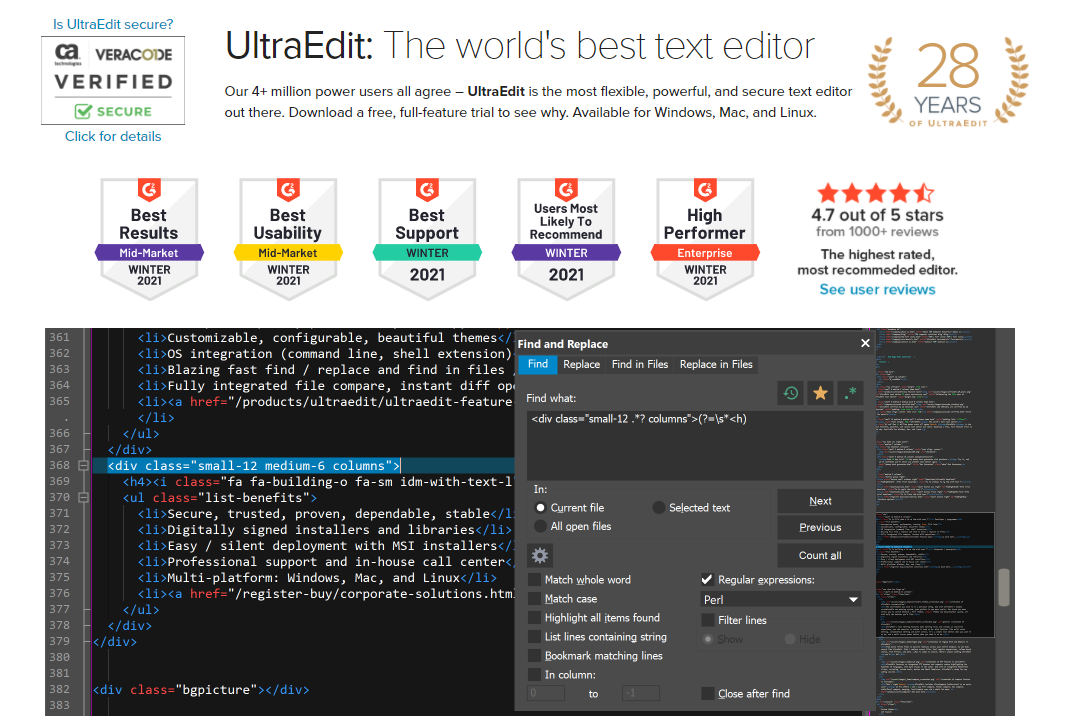The height and width of the screenshot is (716, 1081).
Task: Add search to favorites with star icon
Action: [x=820, y=392]
